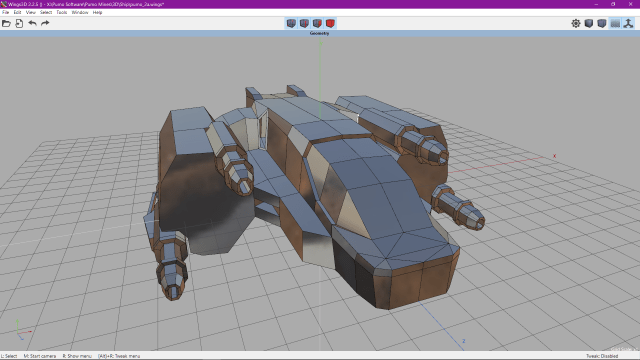Select face selection mode cube
Viewport: 640px width, 360px height.
pos(317,23)
